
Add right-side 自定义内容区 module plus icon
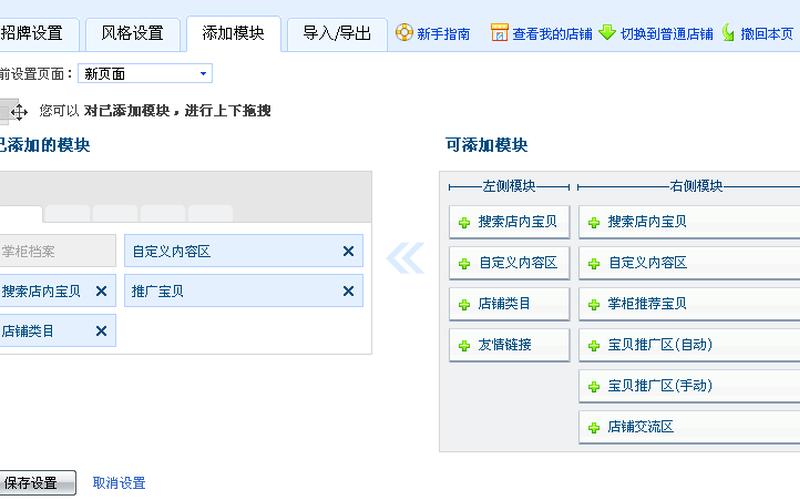point(594,264)
